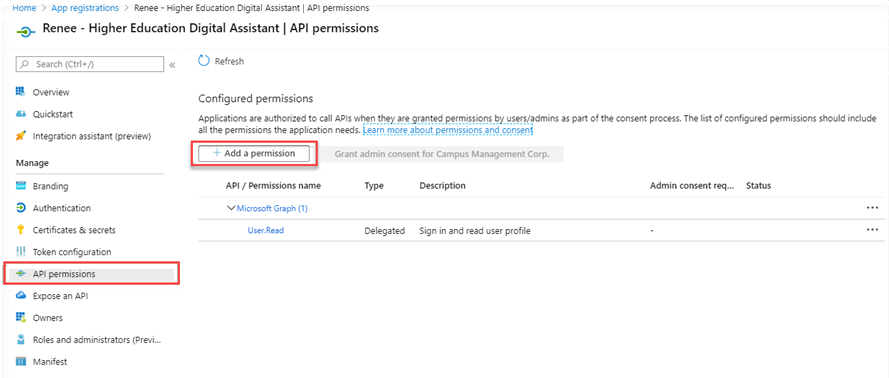This screenshot has height=378, width=889.
Task: Open the Authentication section
Action: [x=62, y=208]
